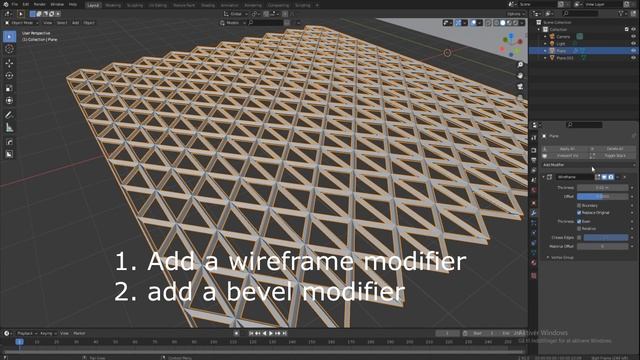Select the Transform tool
The height and width of the screenshot is (360, 640).
[9, 100]
